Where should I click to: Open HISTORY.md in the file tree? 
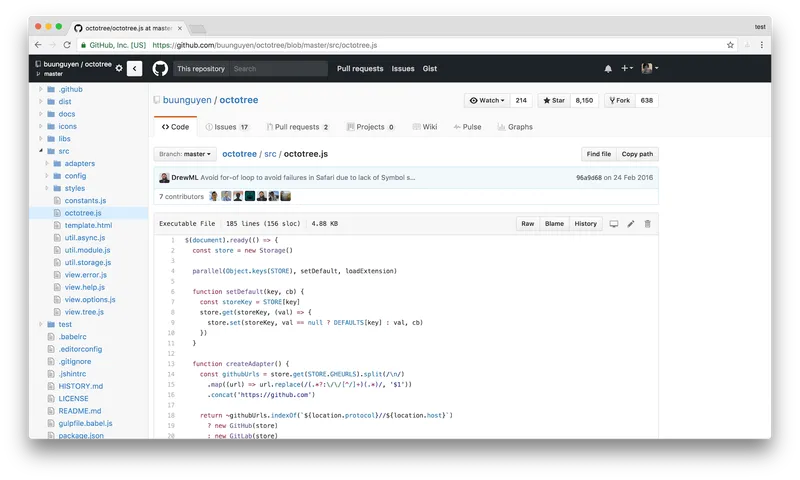[x=81, y=386]
